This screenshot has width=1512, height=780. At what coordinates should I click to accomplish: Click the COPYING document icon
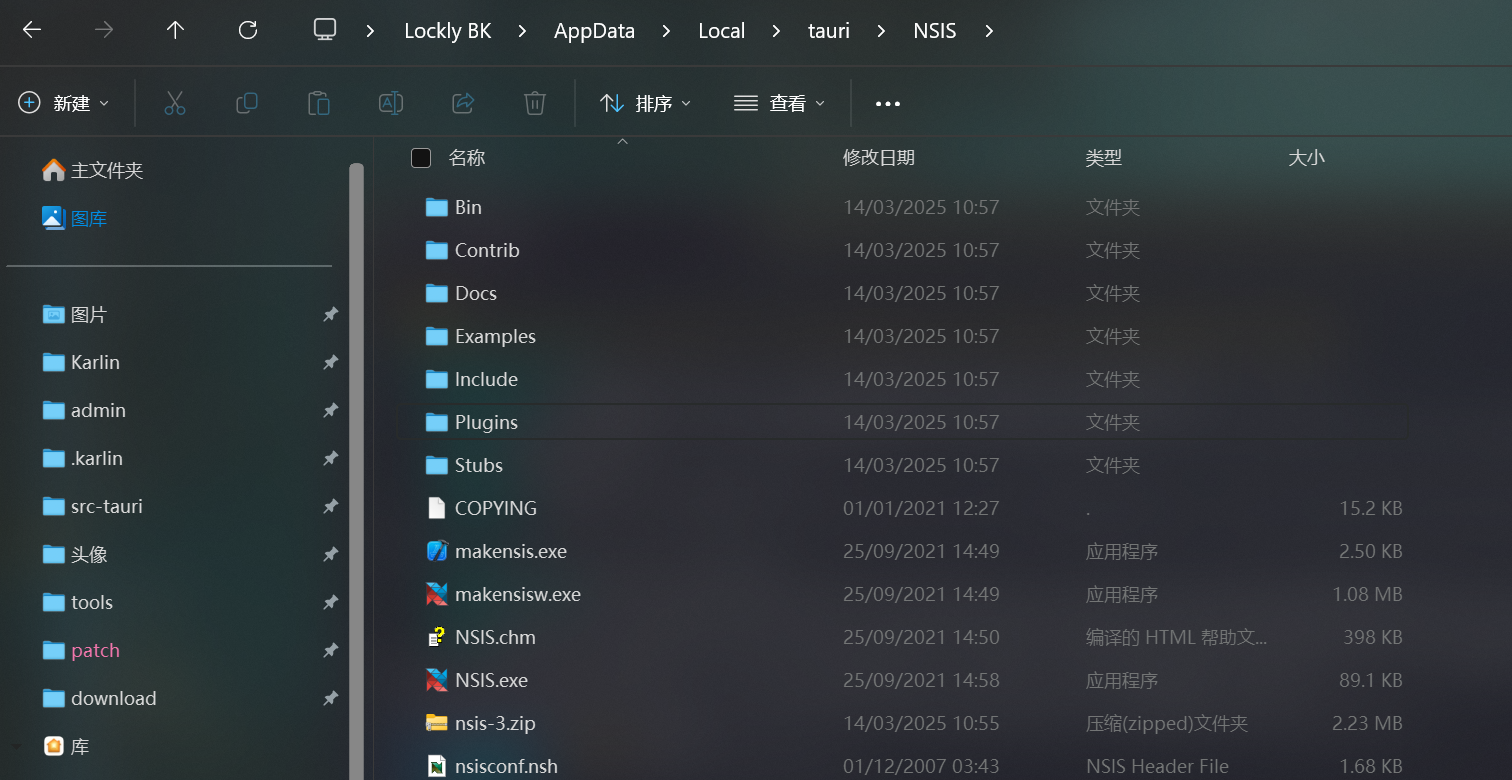coord(437,508)
